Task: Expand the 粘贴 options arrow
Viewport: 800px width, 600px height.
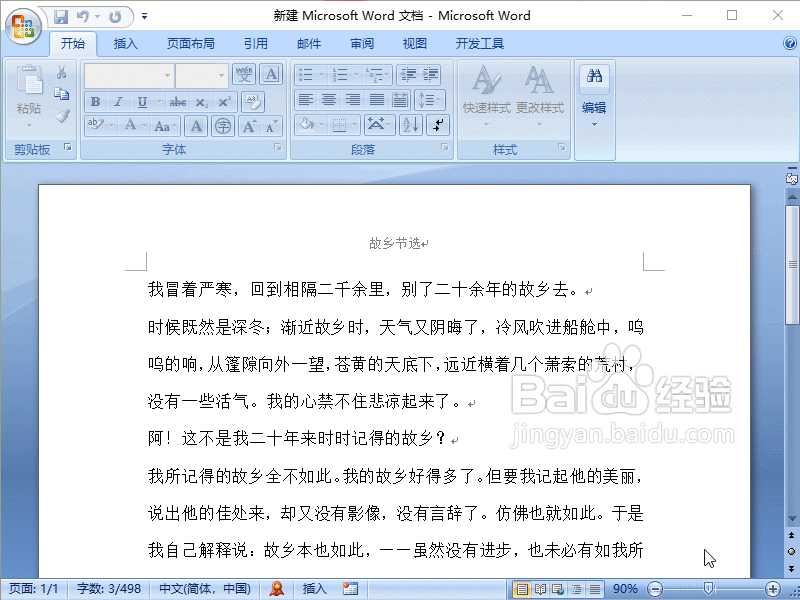Action: (29, 125)
